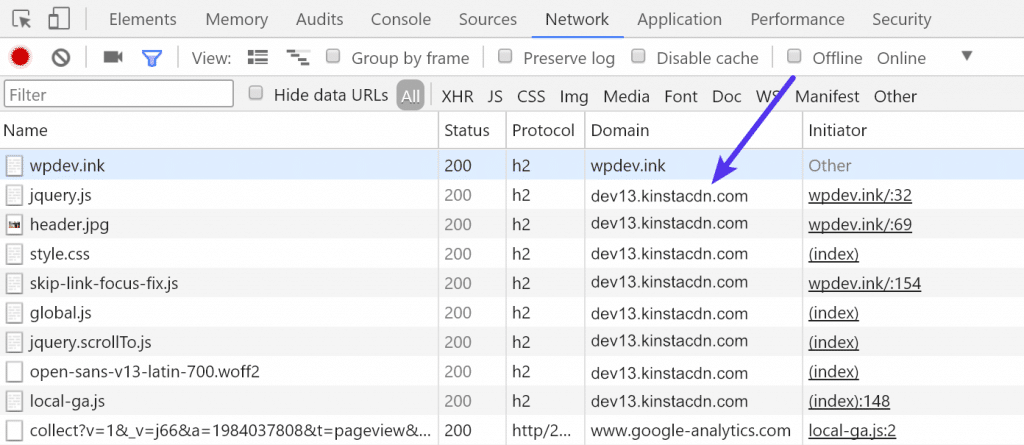
Task: Open the Memory tab
Action: tap(236, 20)
